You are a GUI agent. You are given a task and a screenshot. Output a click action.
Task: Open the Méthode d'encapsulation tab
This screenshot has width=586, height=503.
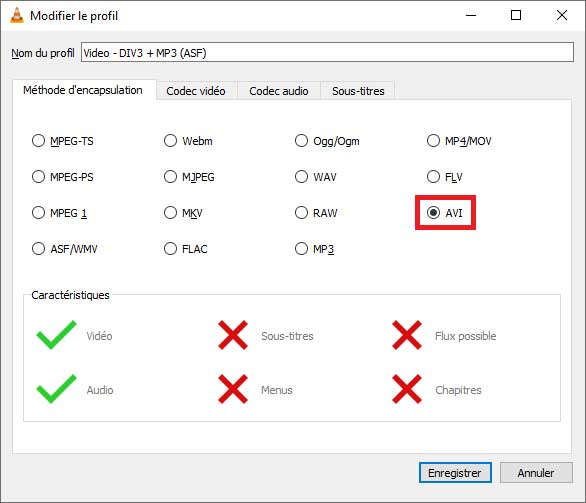click(x=83, y=90)
